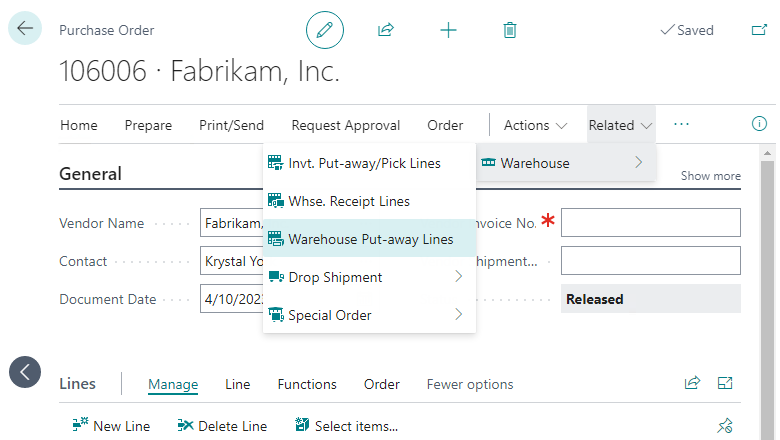Click the trash delete icon
Image resolution: width=780 pixels, height=440 pixels.
(510, 30)
